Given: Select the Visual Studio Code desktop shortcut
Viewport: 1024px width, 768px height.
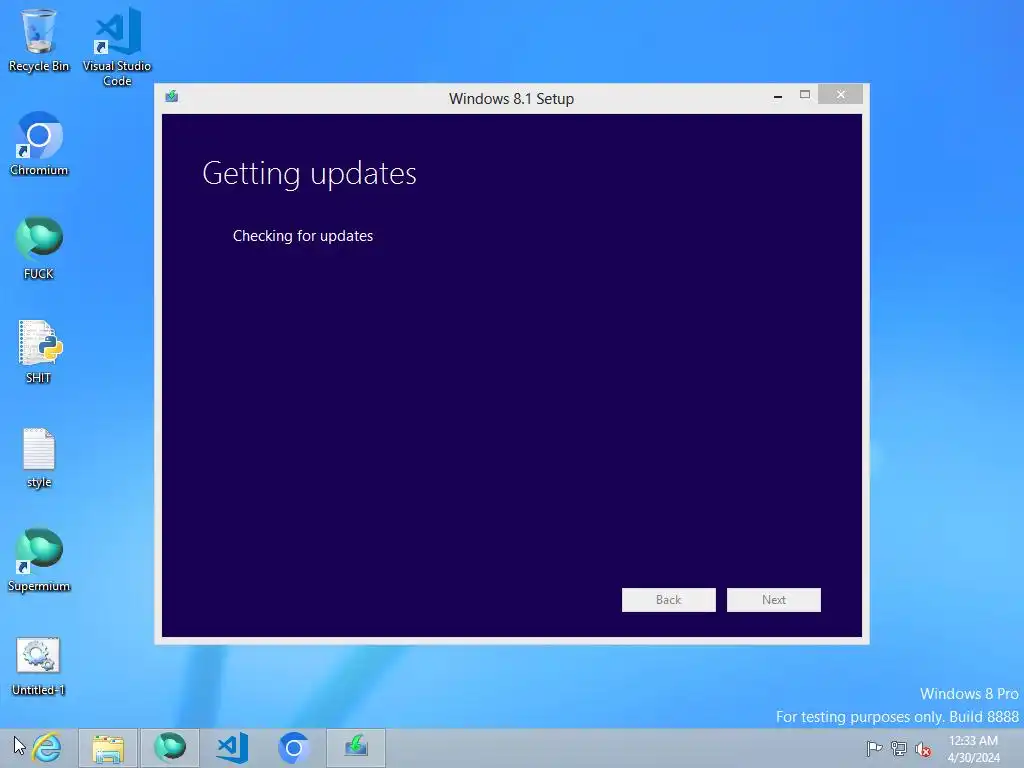Looking at the screenshot, I should (x=117, y=47).
